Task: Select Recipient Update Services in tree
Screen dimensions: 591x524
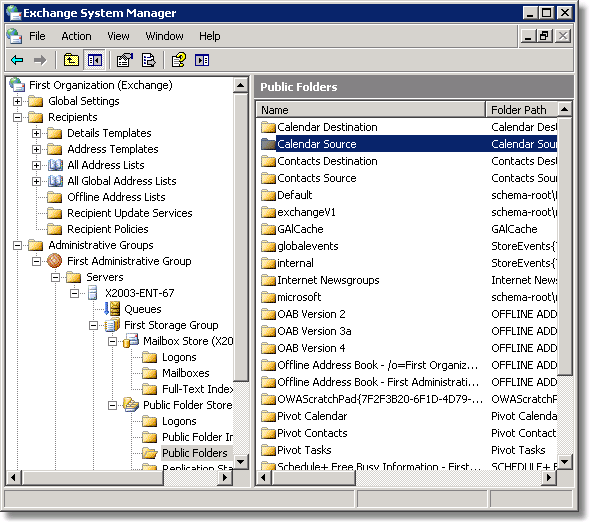Action: tap(129, 213)
